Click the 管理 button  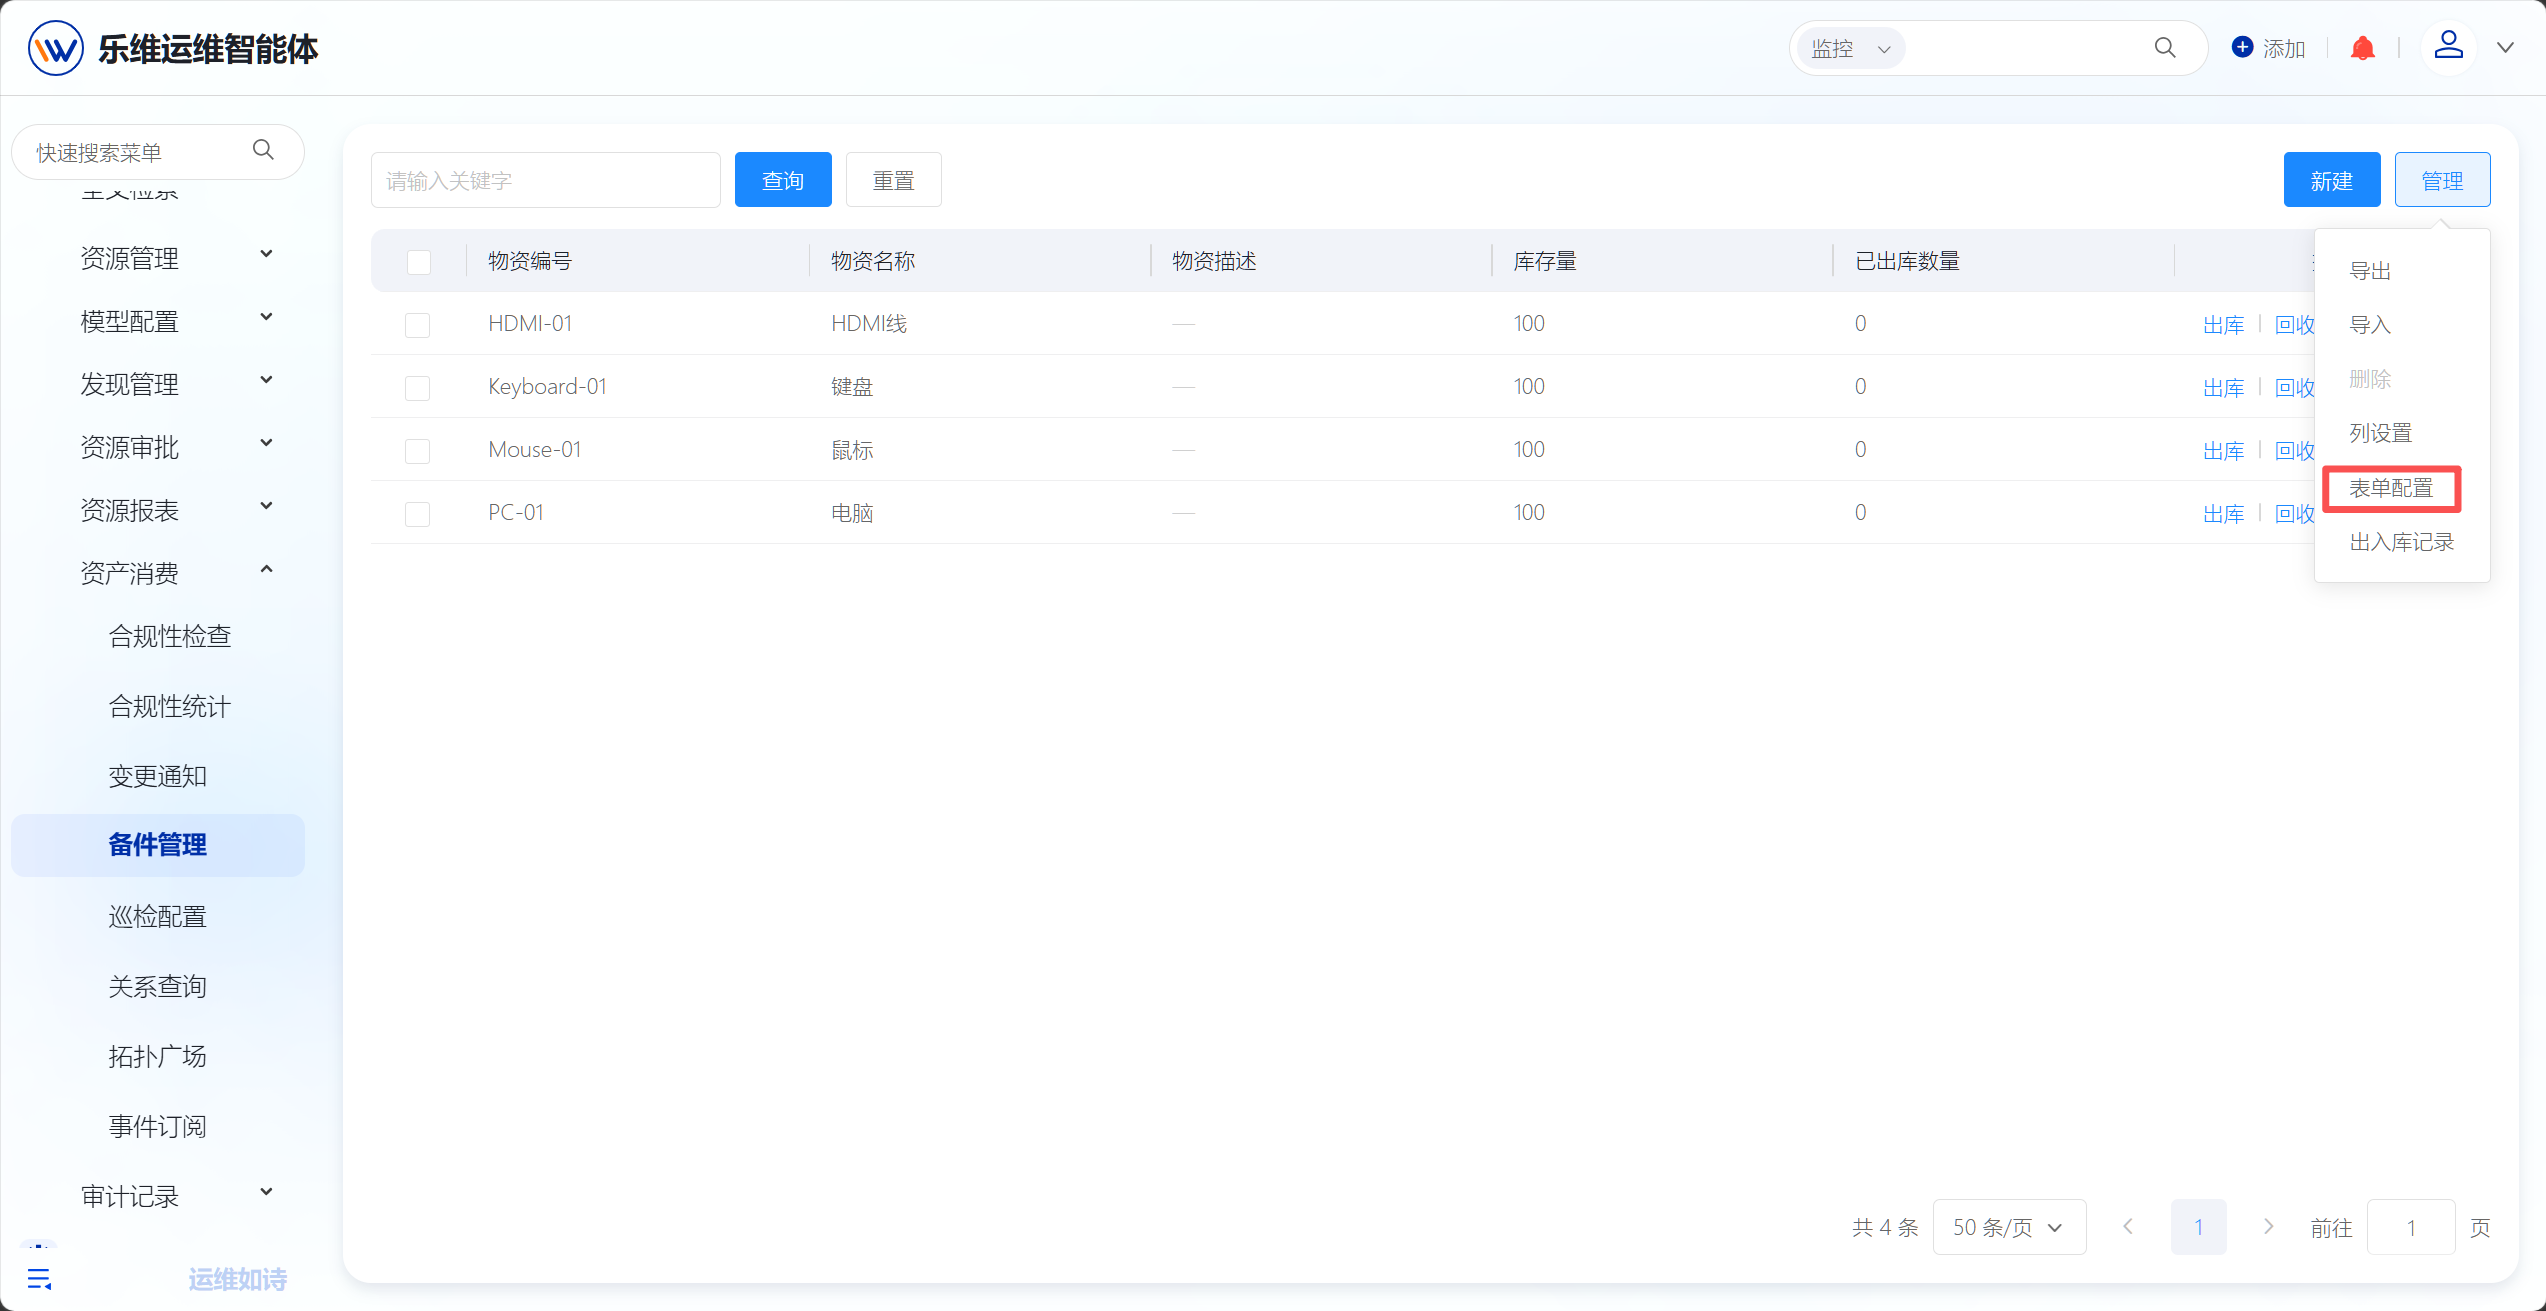coord(2443,180)
